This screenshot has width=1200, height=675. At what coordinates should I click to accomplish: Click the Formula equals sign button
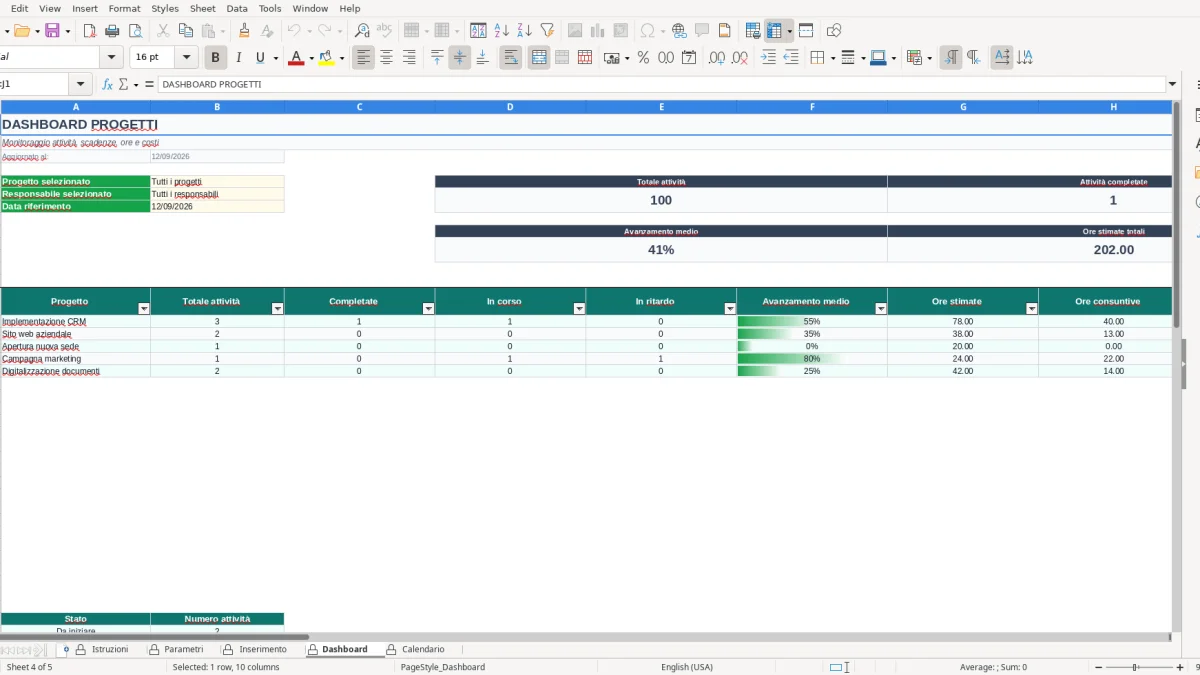coord(149,84)
